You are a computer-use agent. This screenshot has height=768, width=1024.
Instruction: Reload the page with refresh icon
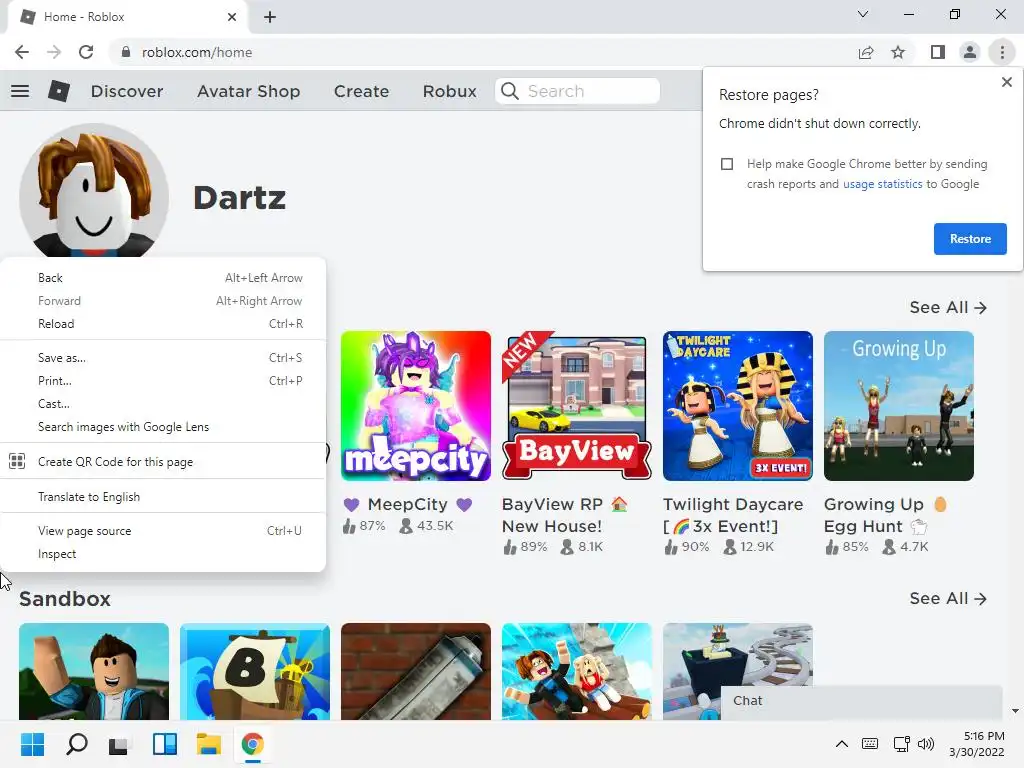(x=86, y=52)
